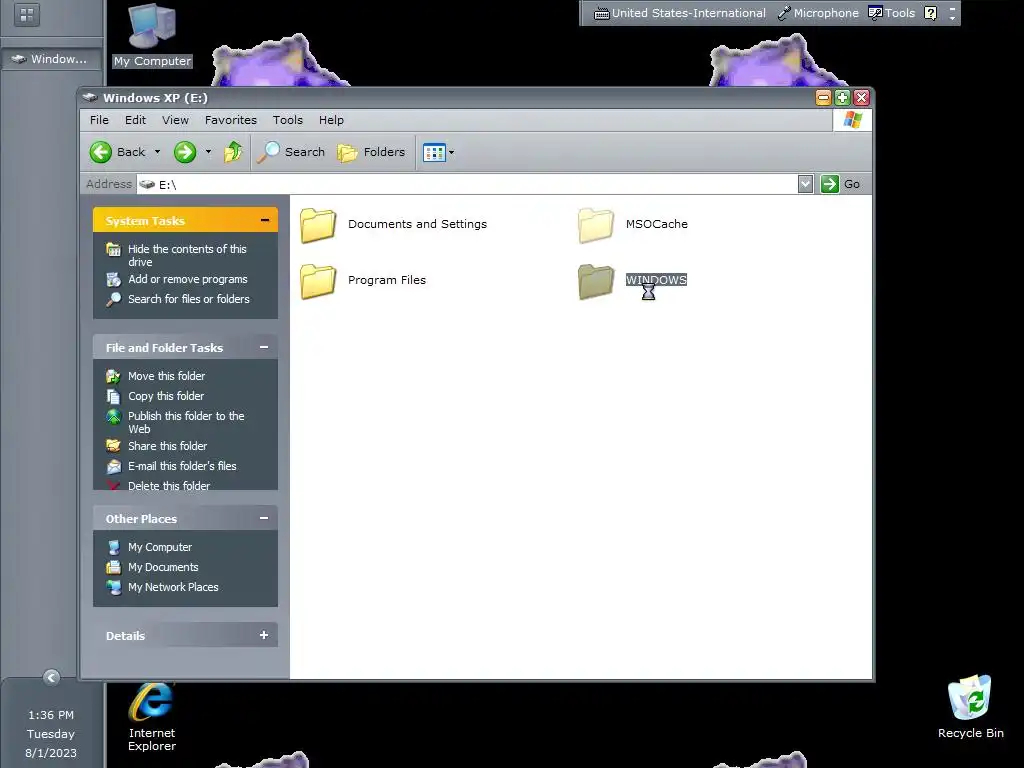Open the View menu
The height and width of the screenshot is (768, 1024).
[175, 120]
